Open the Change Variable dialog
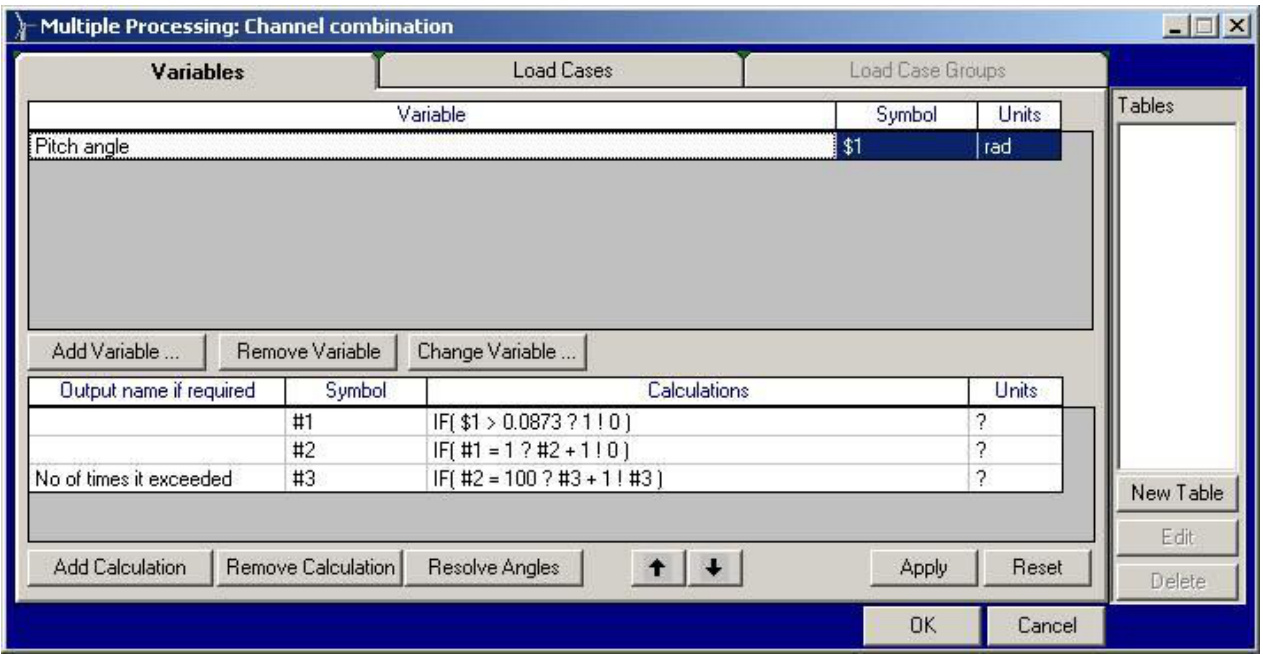 [496, 351]
